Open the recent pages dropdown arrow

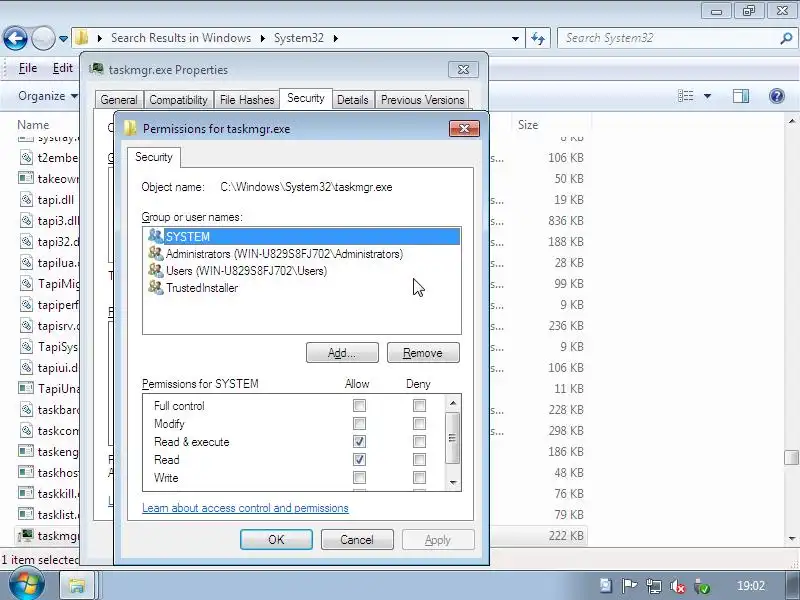[x=63, y=39]
